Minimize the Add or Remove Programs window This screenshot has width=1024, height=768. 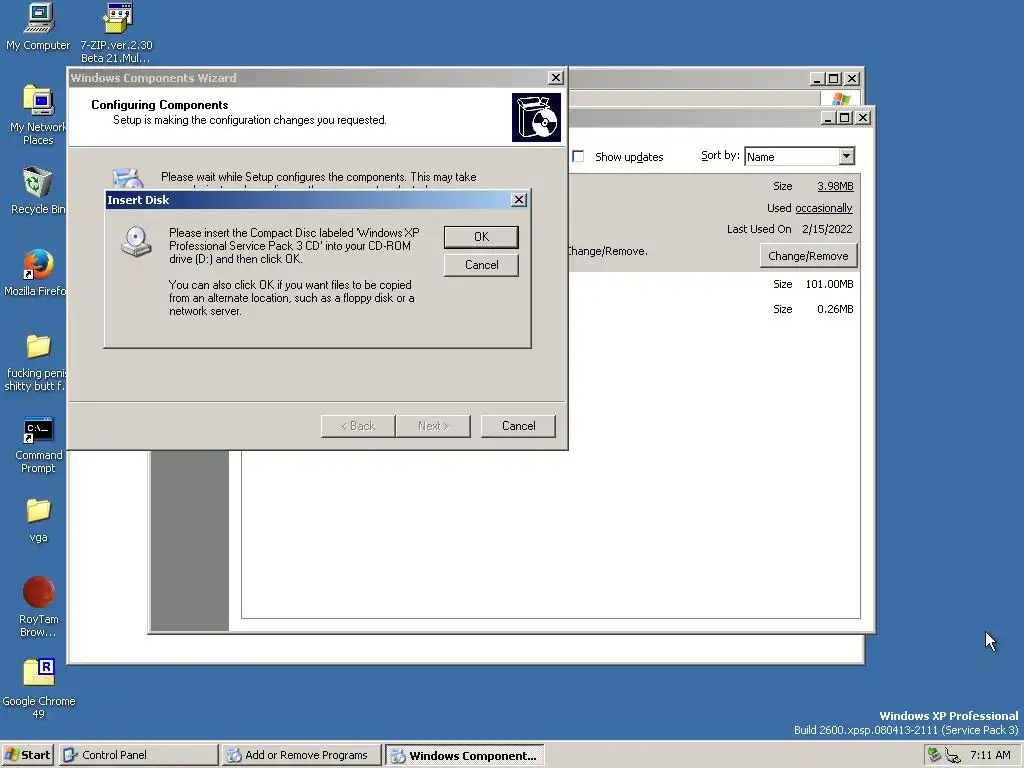tap(828, 118)
